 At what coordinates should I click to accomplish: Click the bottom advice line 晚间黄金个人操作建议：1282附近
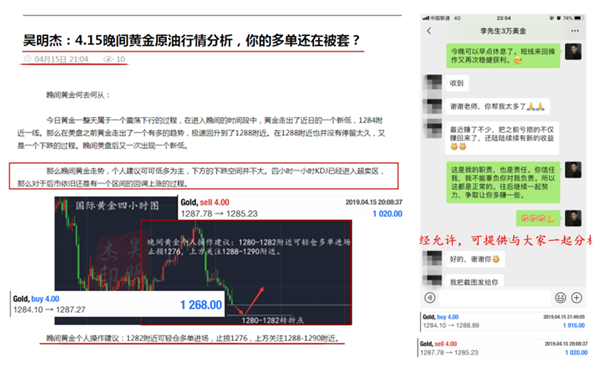[193, 338]
